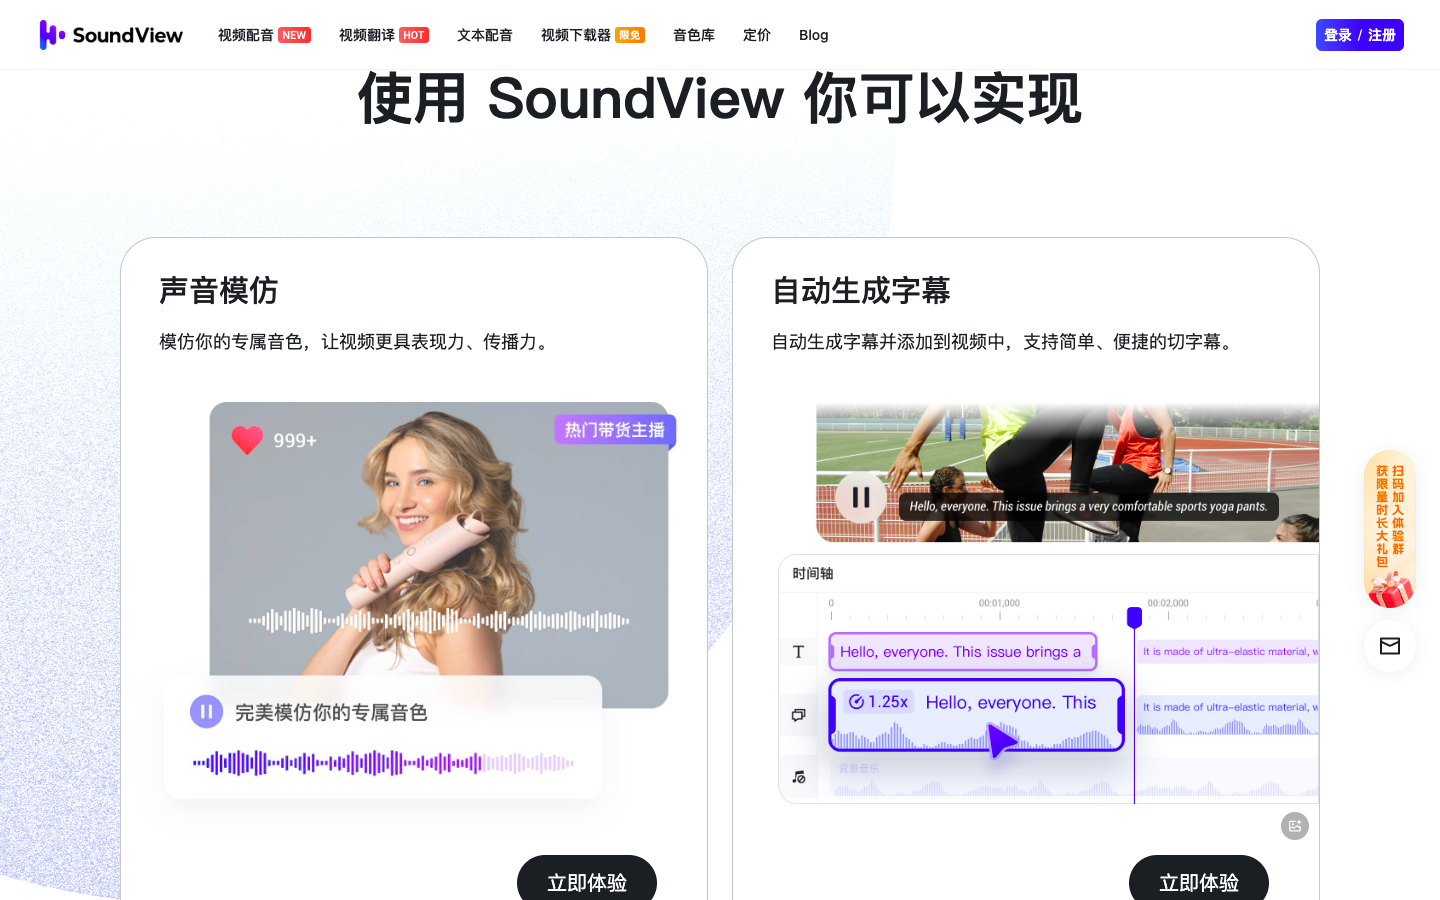Select the background music track icon
This screenshot has height=900, width=1440.
[x=798, y=777]
